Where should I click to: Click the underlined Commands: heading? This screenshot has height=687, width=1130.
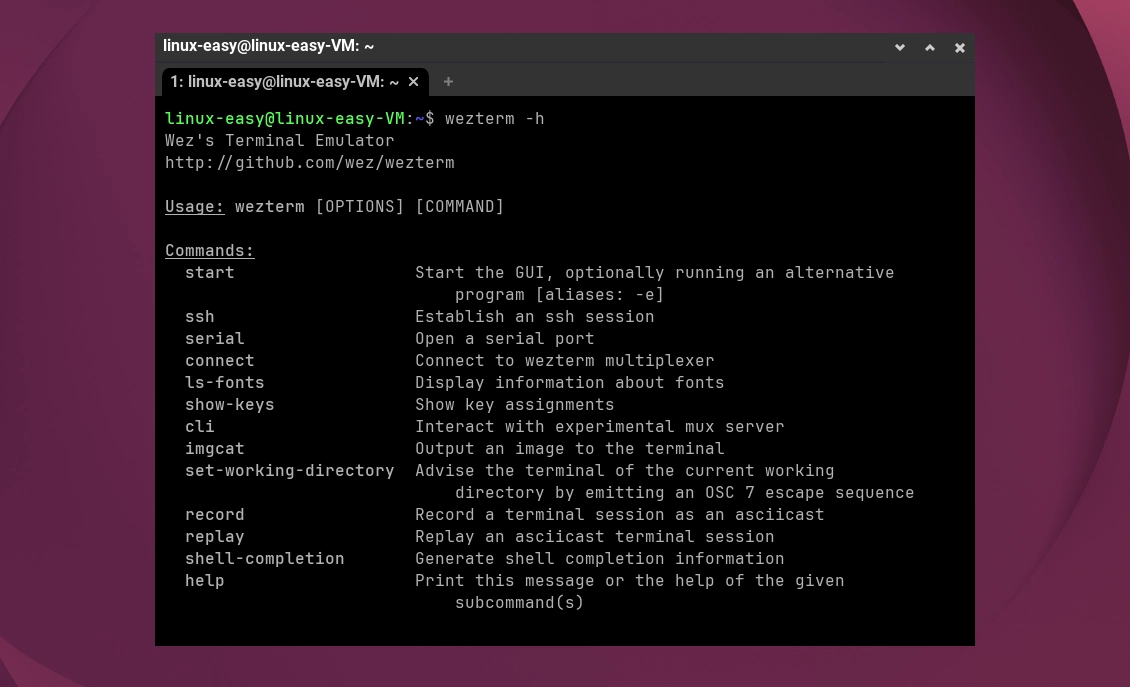(x=210, y=251)
